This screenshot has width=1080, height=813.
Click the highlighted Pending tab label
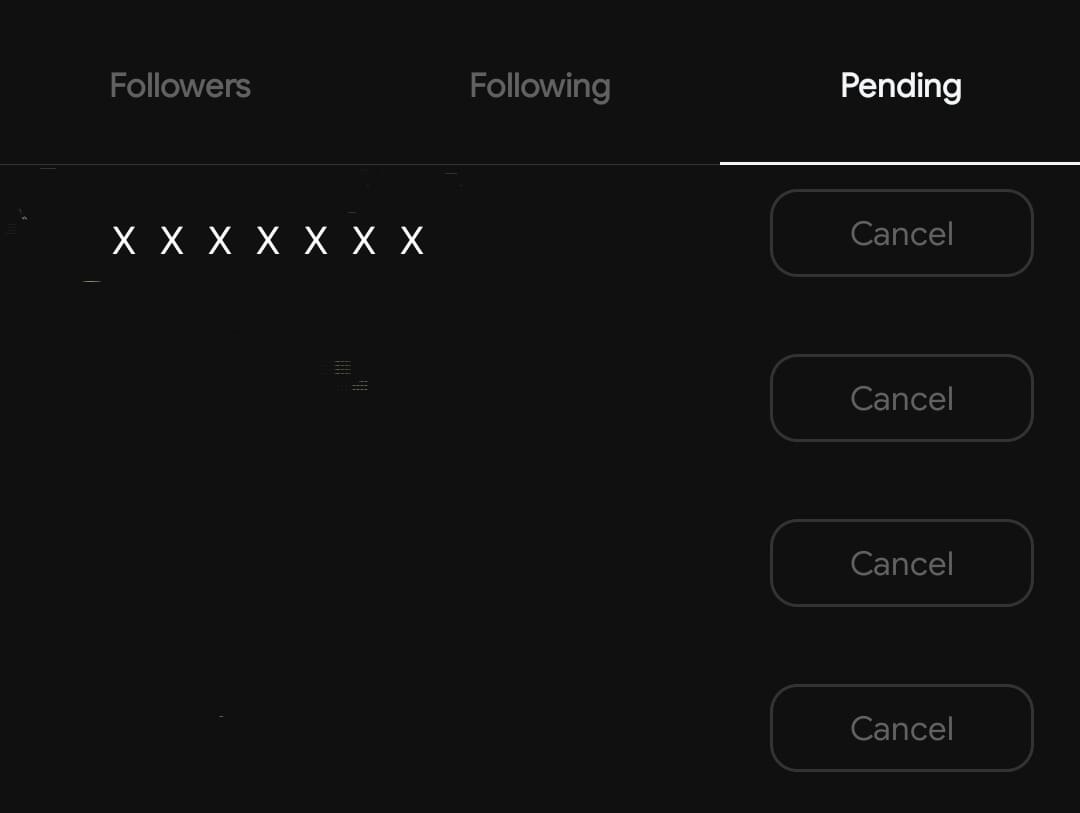pyautogui.click(x=900, y=86)
